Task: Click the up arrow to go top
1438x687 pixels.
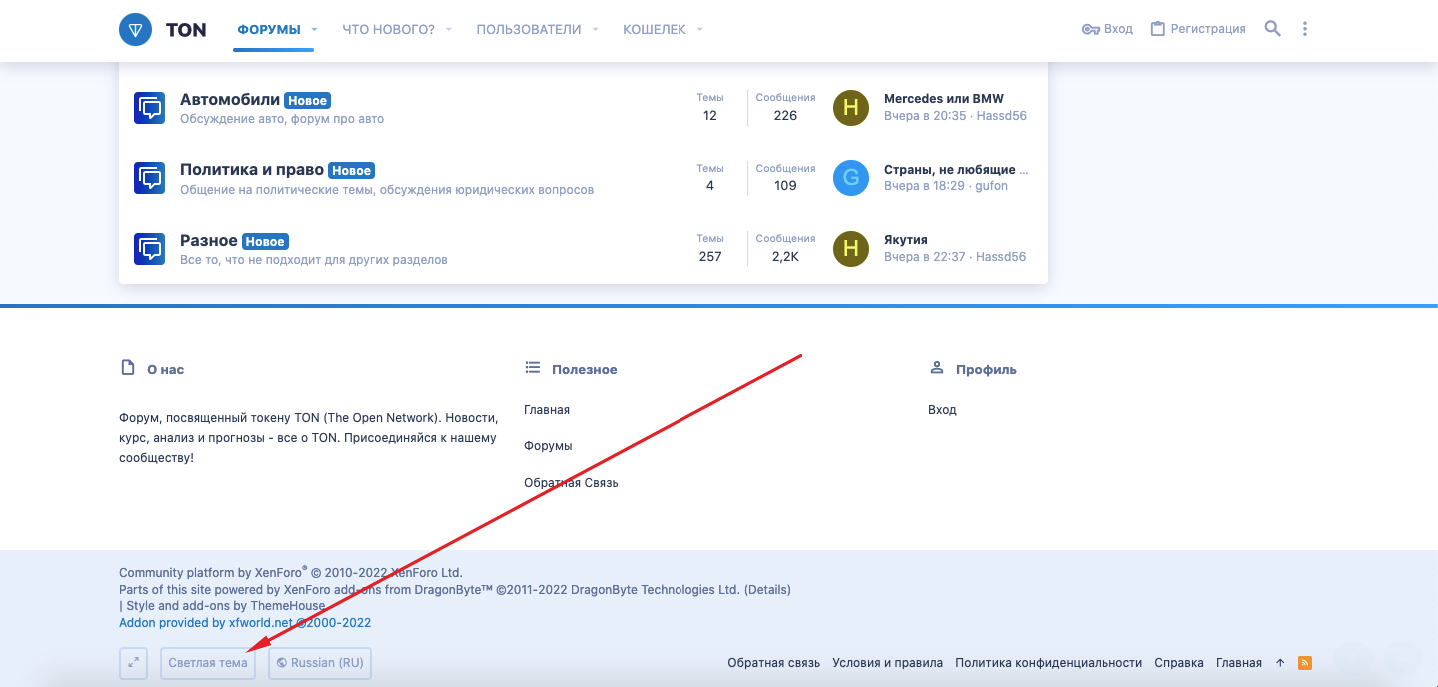Action: [x=1280, y=663]
